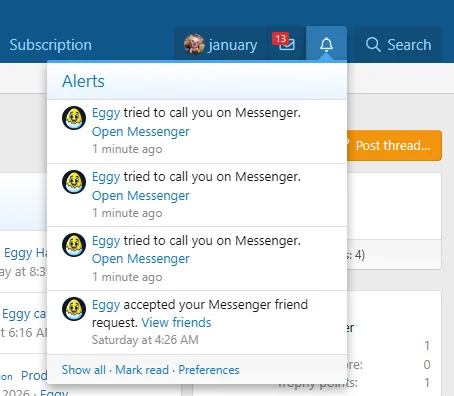Open january's user avatar in the navbar
The image size is (454, 396).
point(194,44)
